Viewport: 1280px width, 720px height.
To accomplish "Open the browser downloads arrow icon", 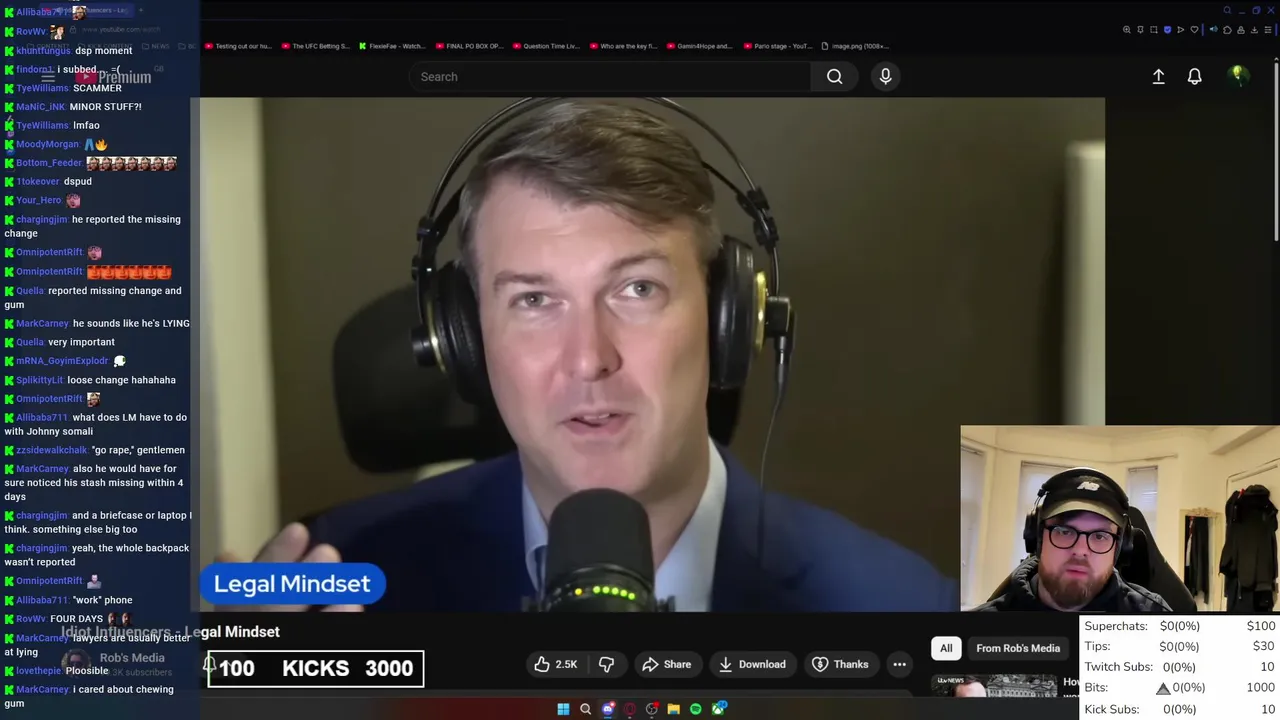I will tap(1254, 30).
